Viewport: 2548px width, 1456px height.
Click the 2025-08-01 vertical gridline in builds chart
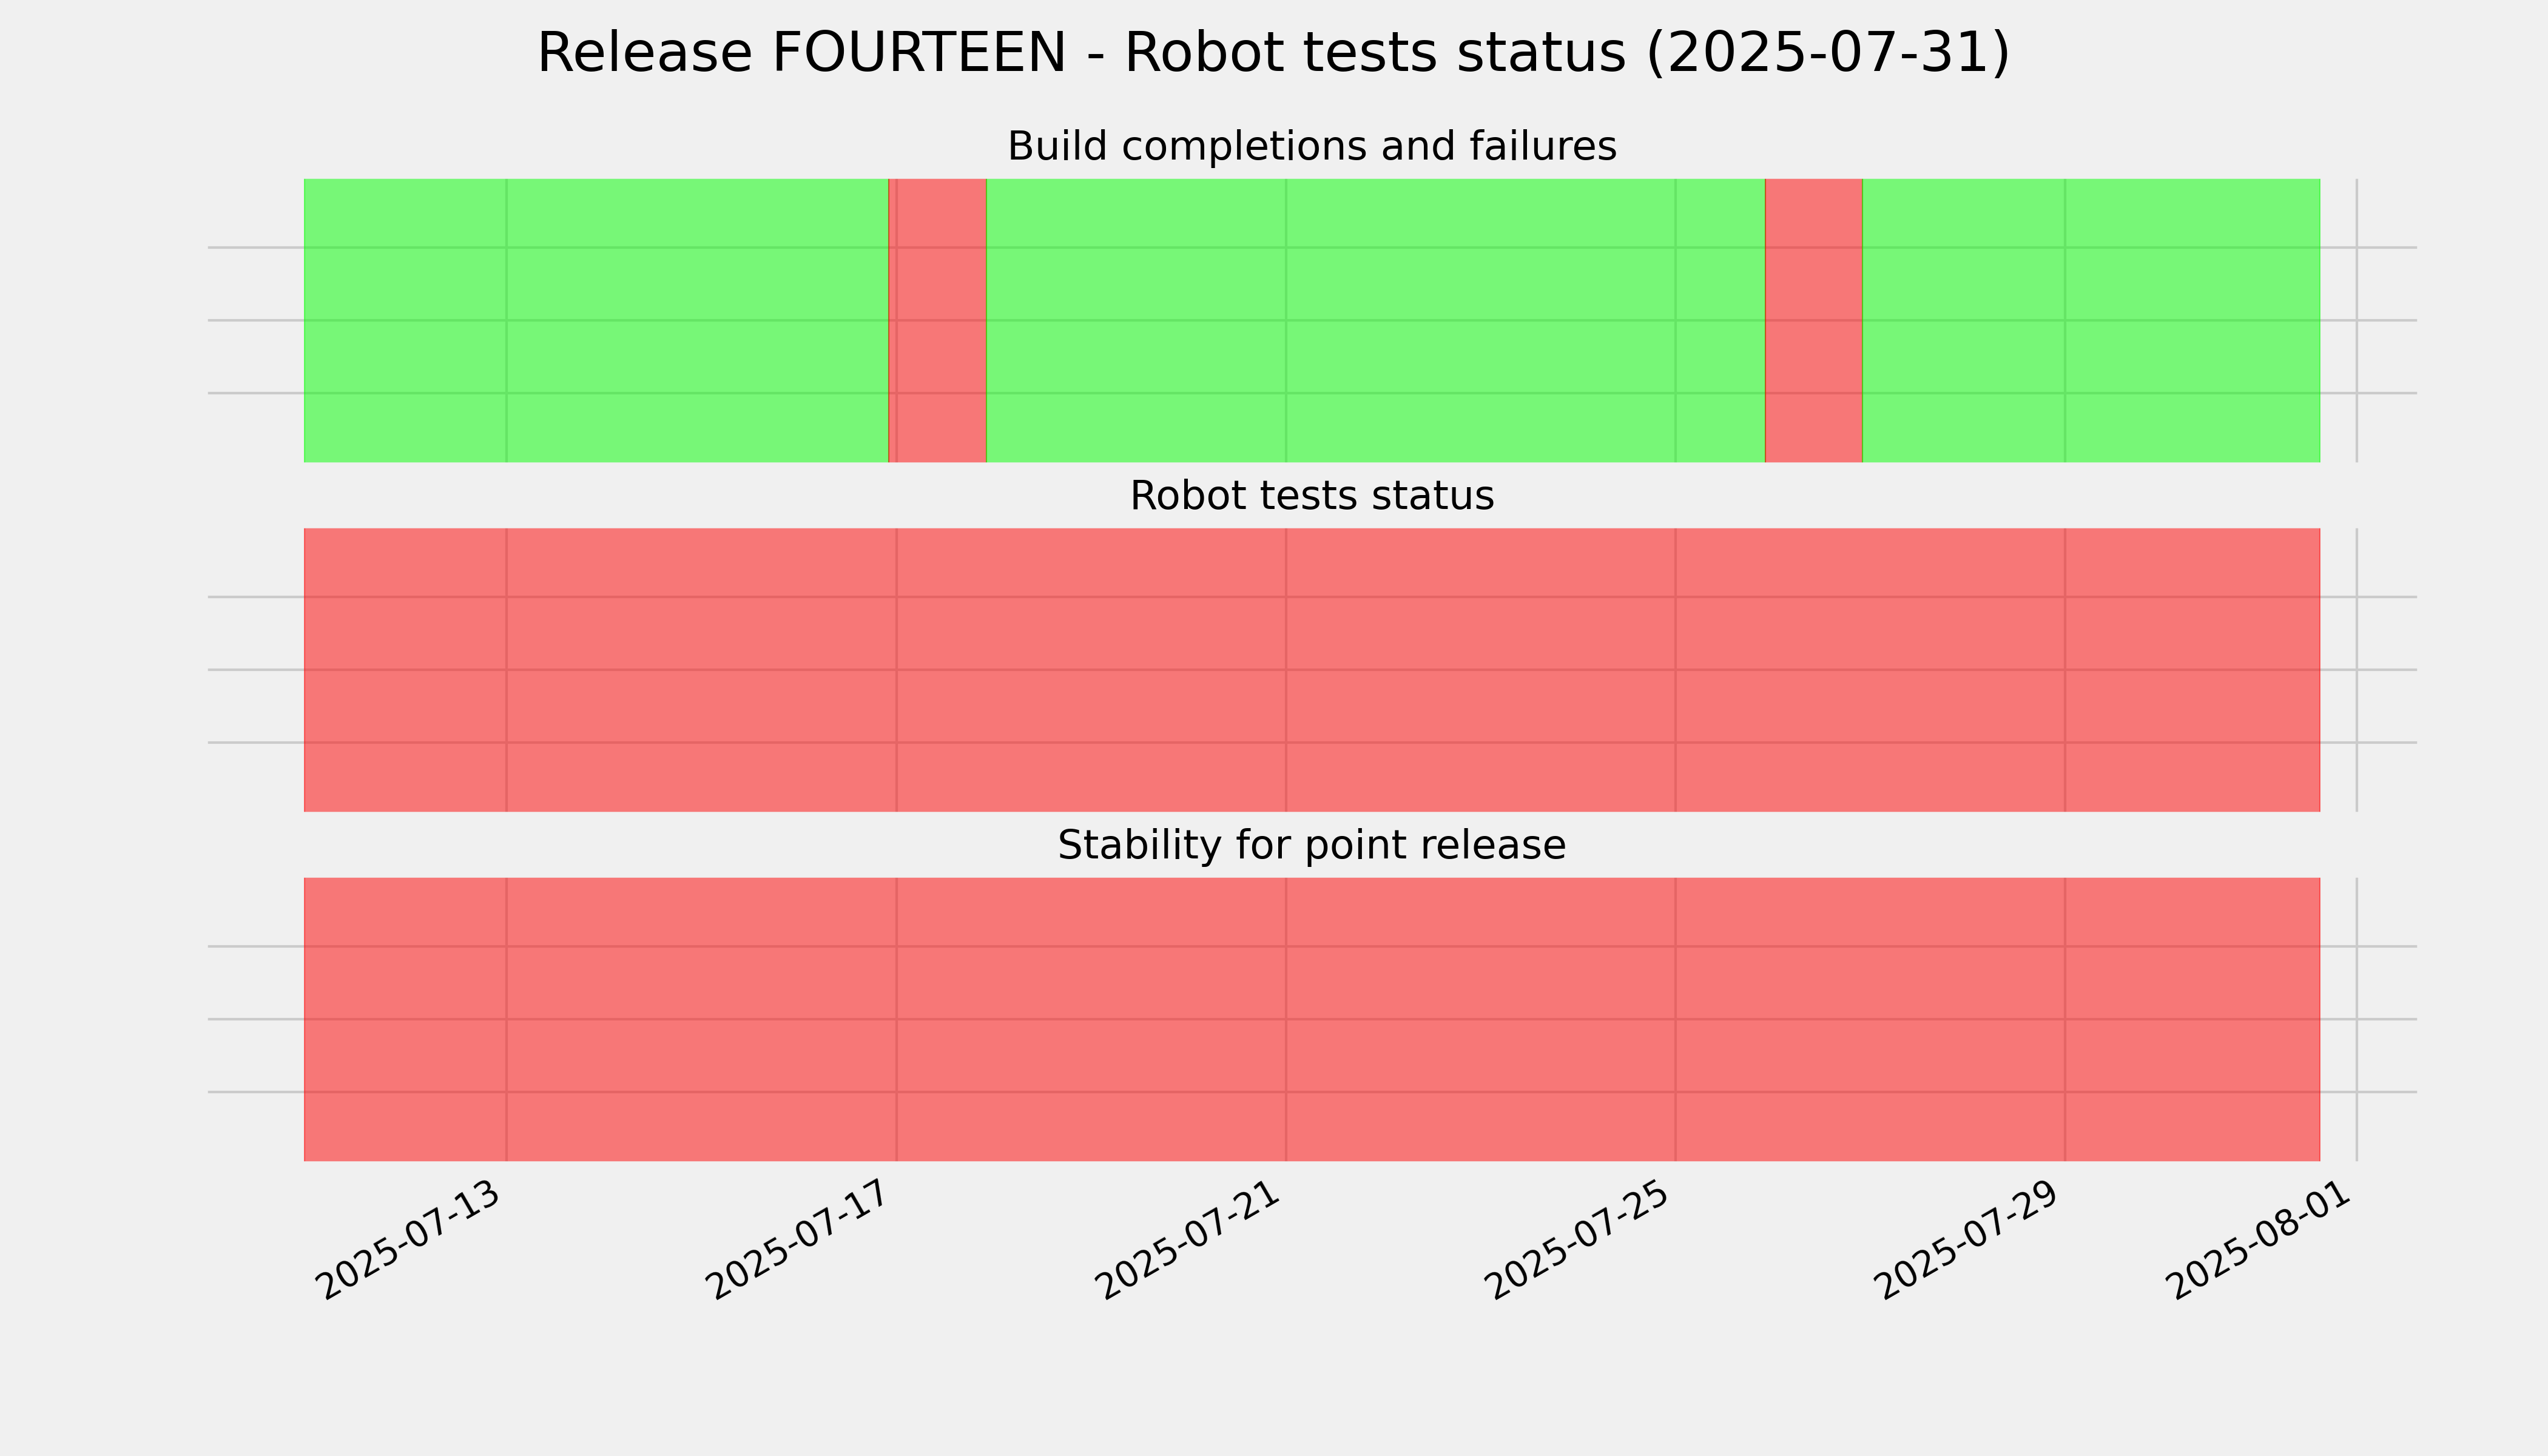2357,320
